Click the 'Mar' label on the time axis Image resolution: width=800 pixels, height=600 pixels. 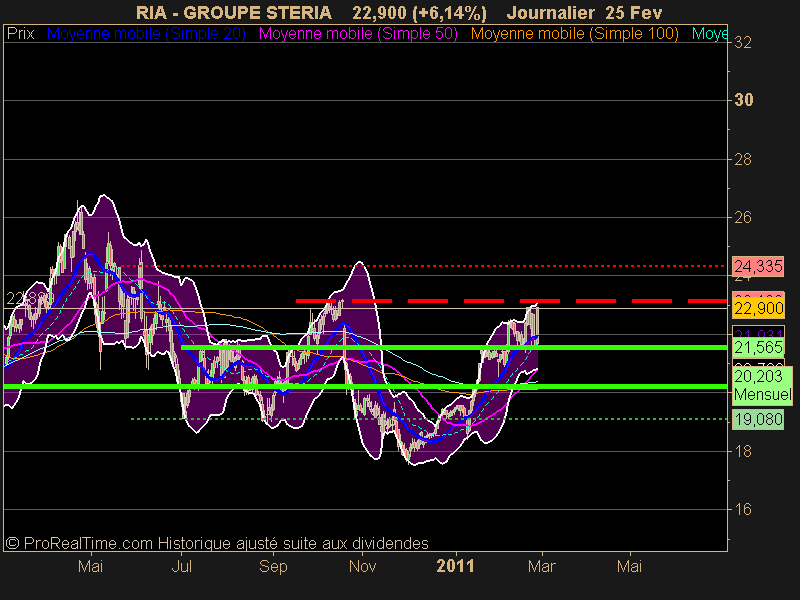pyautogui.click(x=542, y=566)
